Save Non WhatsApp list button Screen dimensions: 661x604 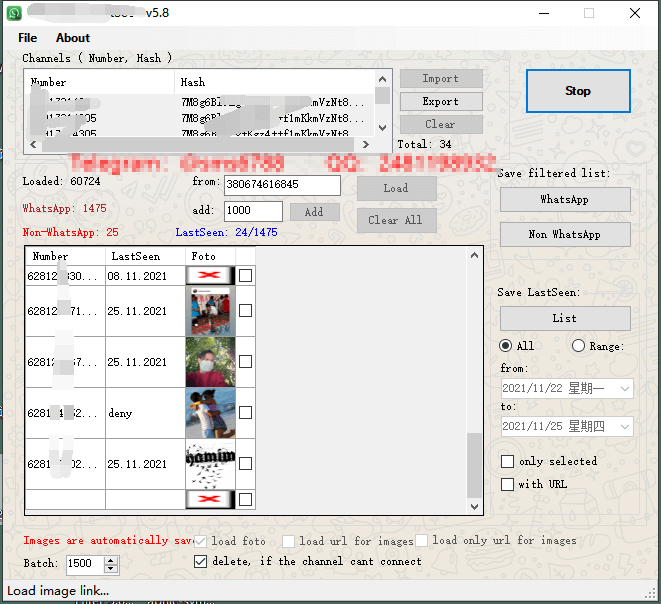coord(565,234)
